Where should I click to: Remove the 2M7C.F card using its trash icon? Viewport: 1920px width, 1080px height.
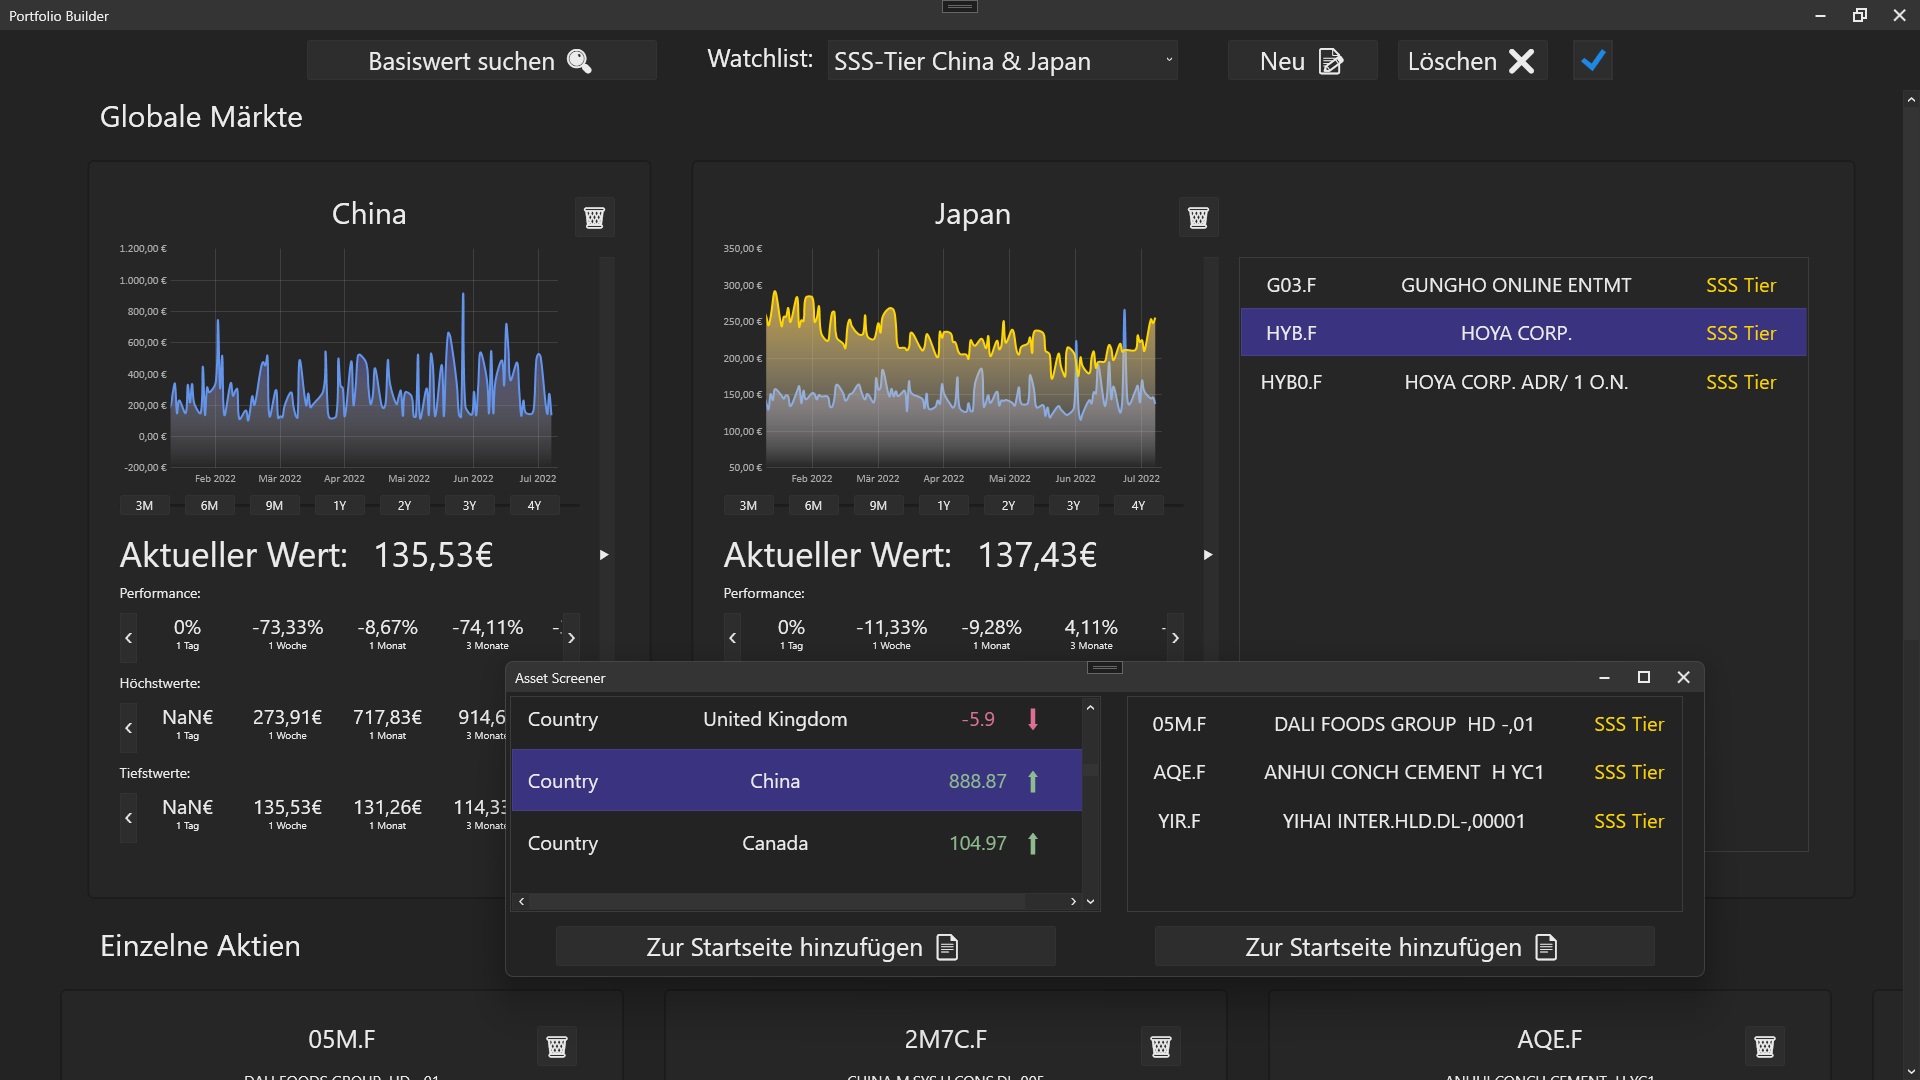point(1161,1046)
